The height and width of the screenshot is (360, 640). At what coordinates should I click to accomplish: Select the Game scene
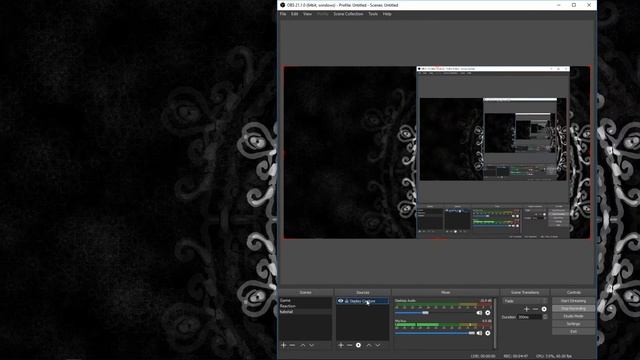(305, 300)
